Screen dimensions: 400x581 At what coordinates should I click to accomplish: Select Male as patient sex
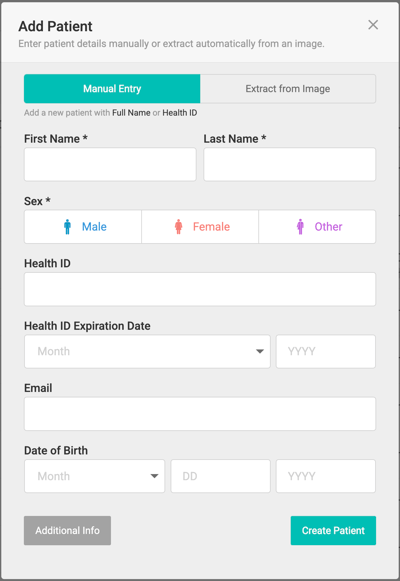(83, 227)
